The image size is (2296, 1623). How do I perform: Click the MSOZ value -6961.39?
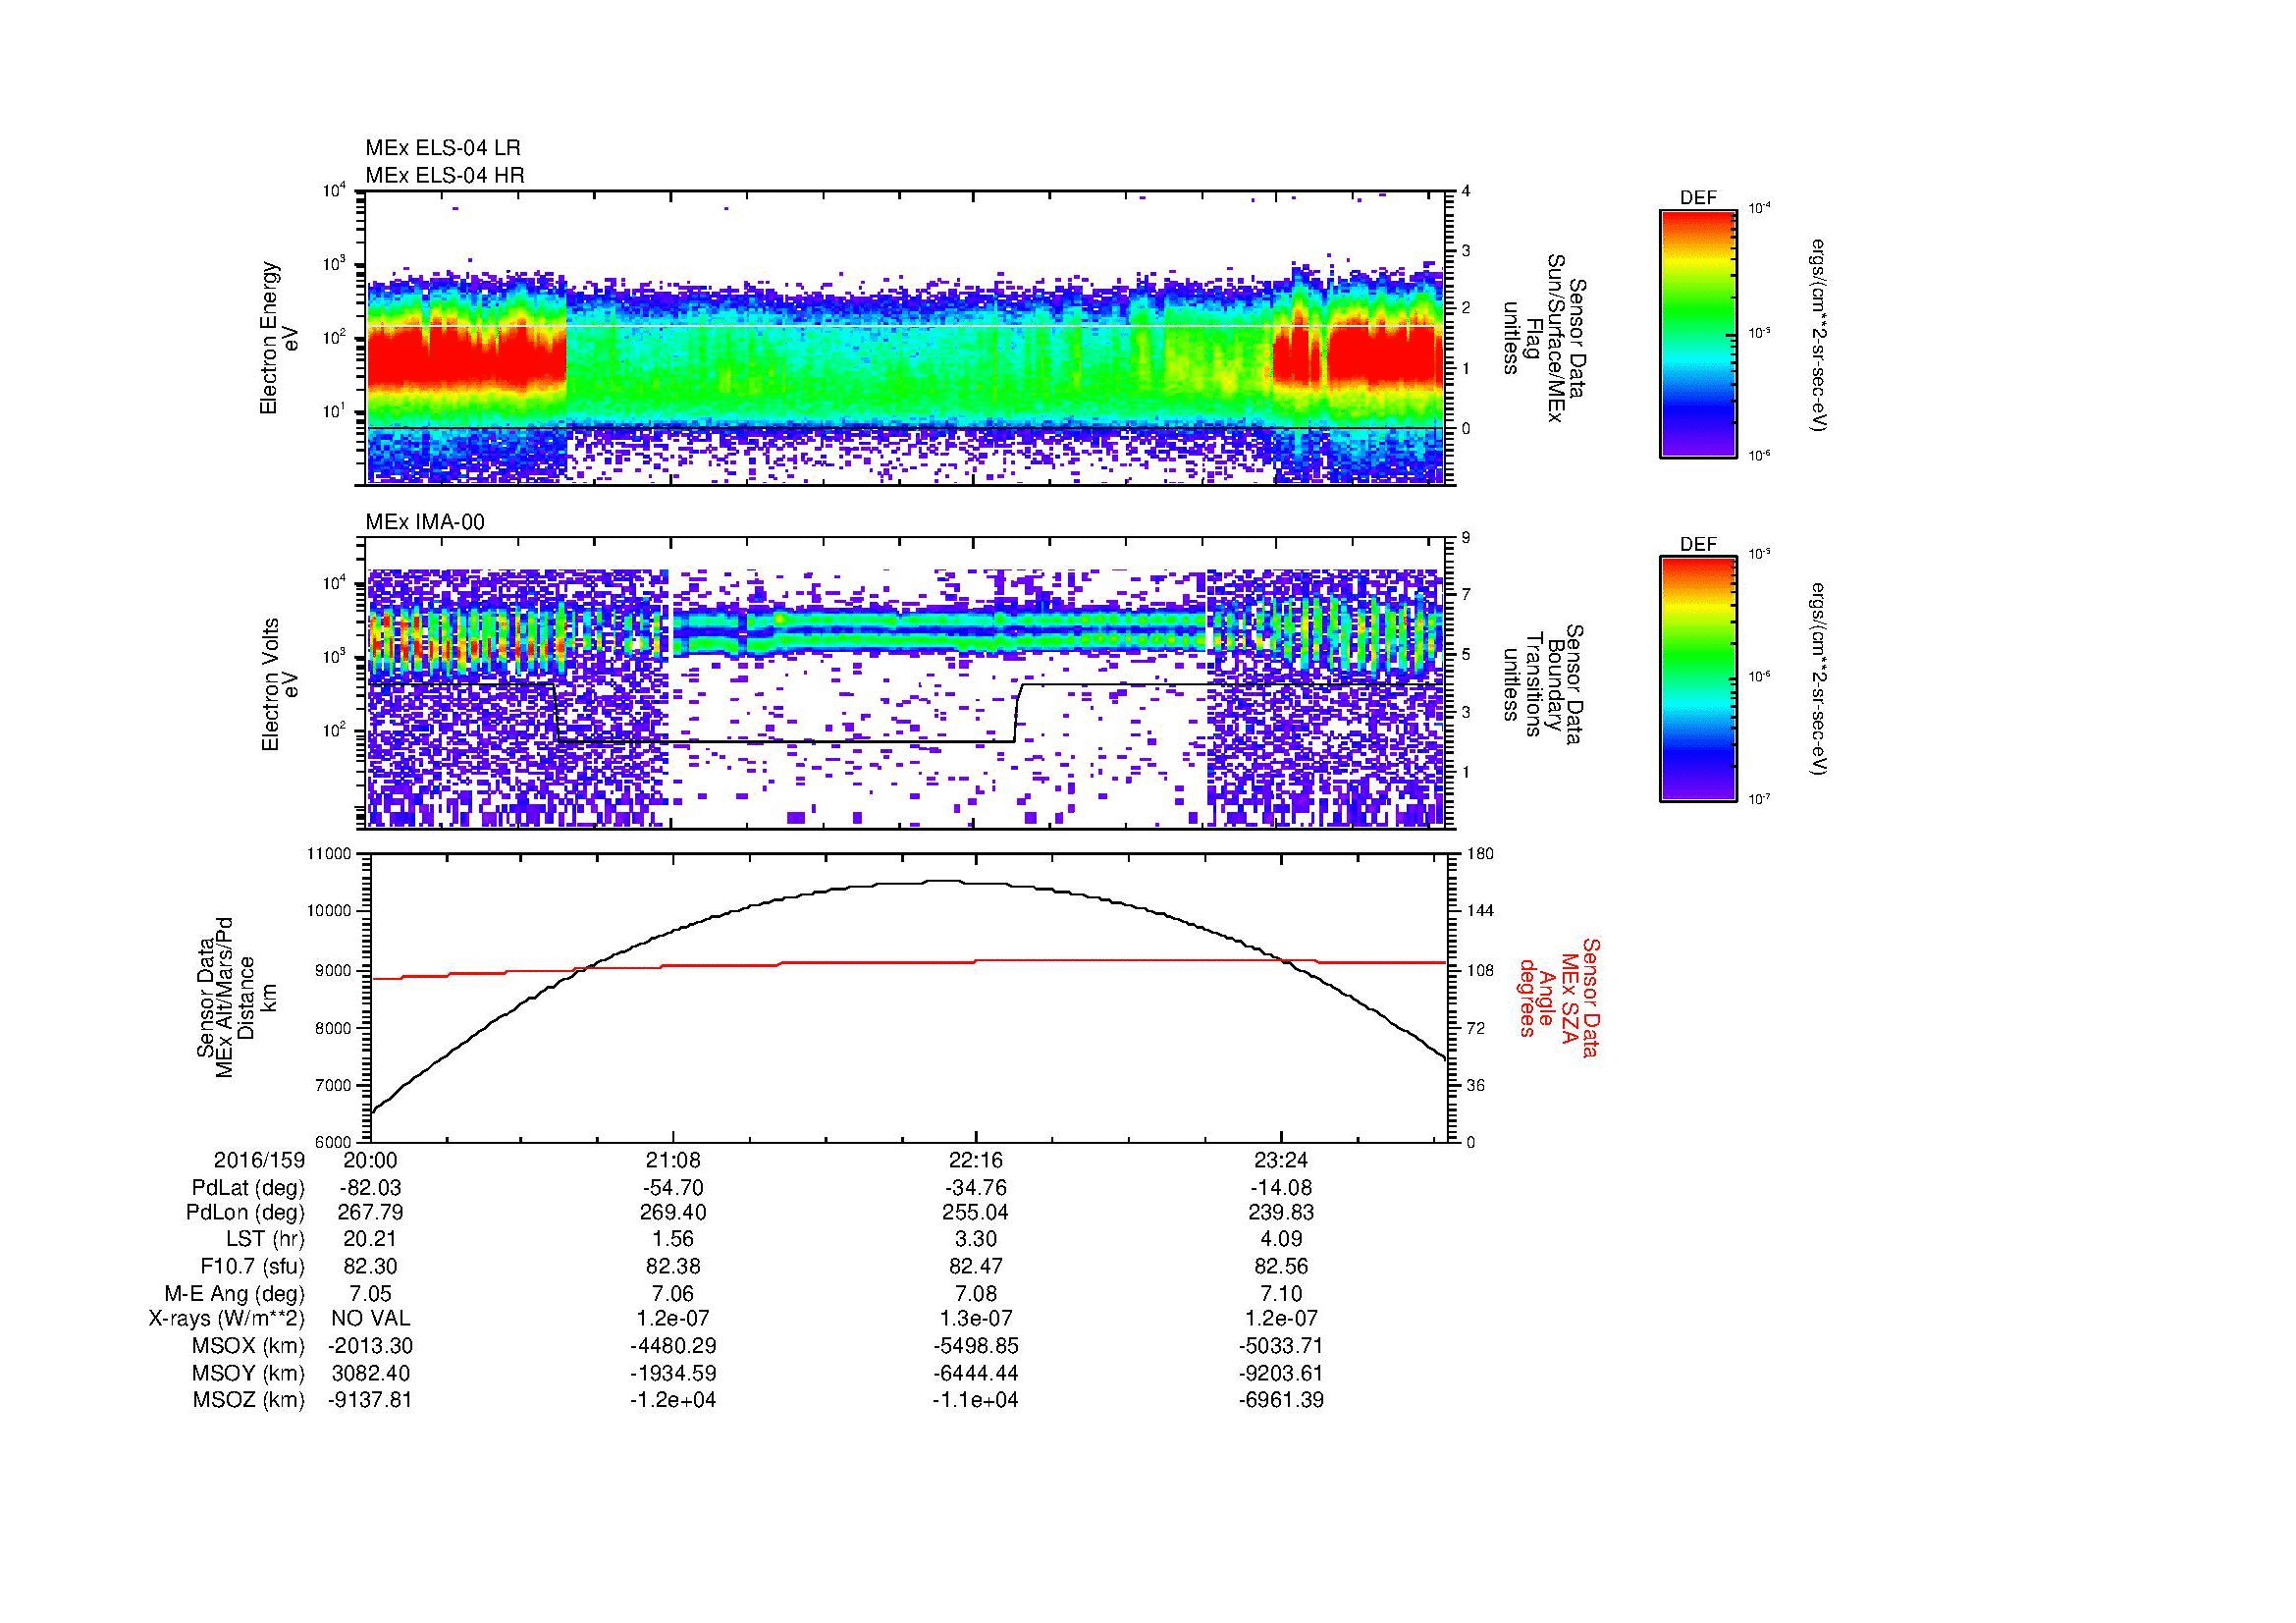1281,1400
